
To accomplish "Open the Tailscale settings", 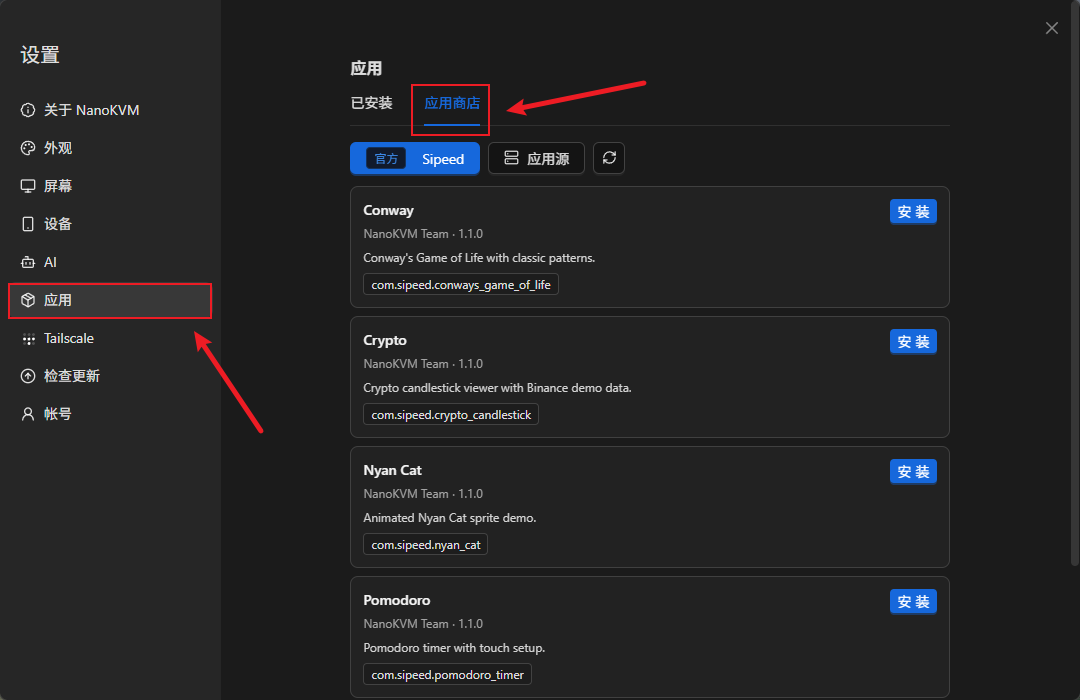I will coord(110,338).
